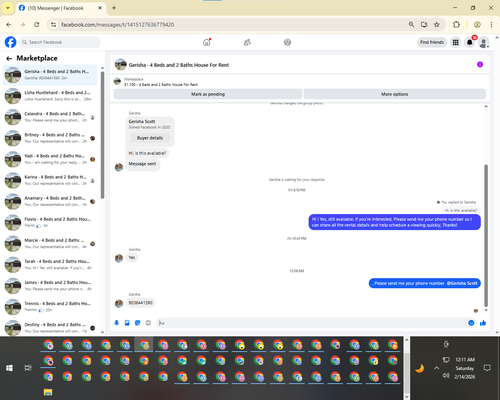Viewport: 500px width, 400px height.
Task: Click the back arrow beside Marketplace
Action: (9, 59)
